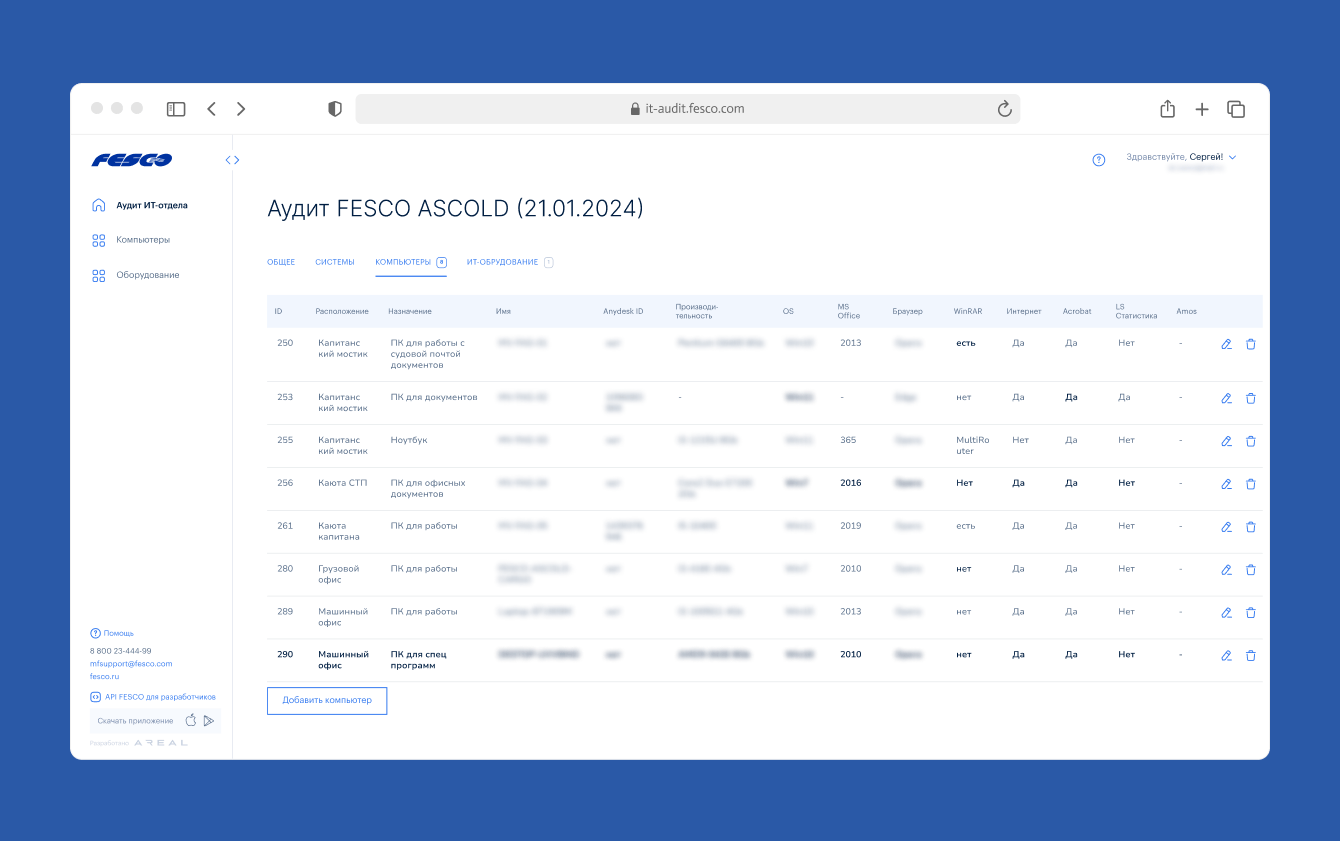This screenshot has height=841, width=1340.
Task: Open API FESCO для разработчиков link
Action: 153,697
